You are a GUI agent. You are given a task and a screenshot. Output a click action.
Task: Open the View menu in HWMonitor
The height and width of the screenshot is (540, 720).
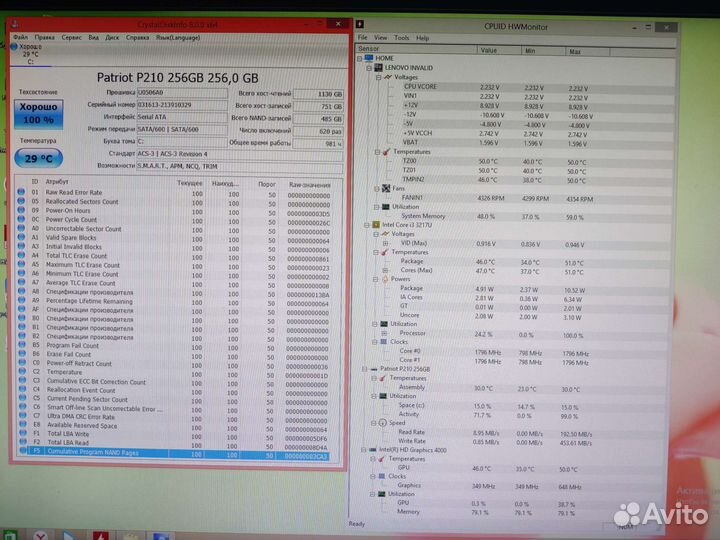tap(381, 38)
